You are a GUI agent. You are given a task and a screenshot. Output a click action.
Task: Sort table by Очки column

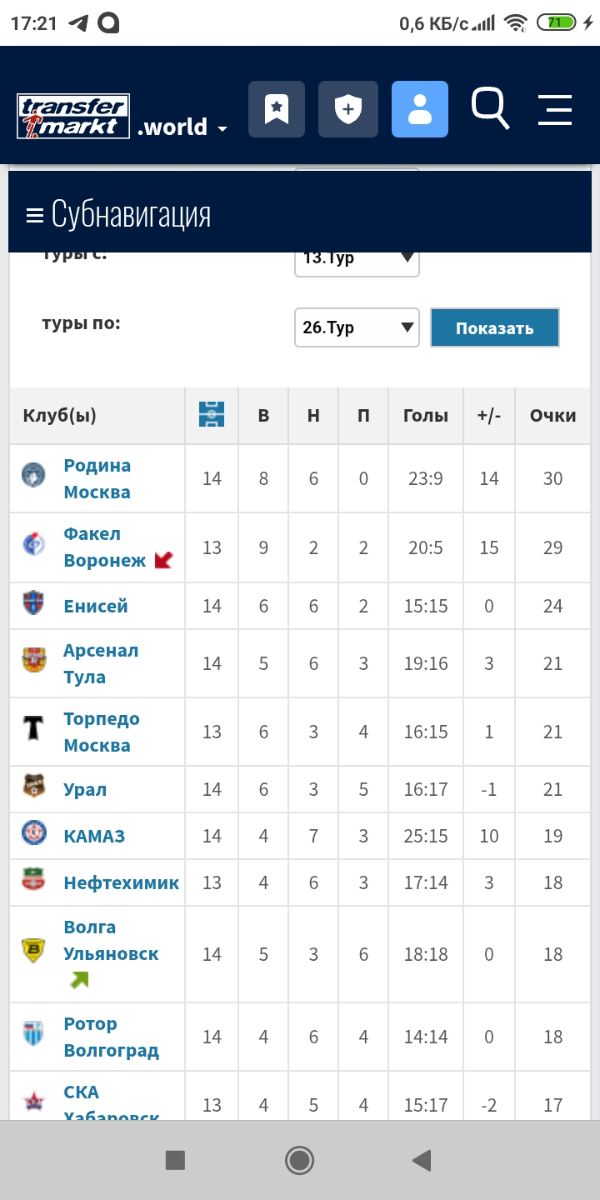pyautogui.click(x=553, y=415)
